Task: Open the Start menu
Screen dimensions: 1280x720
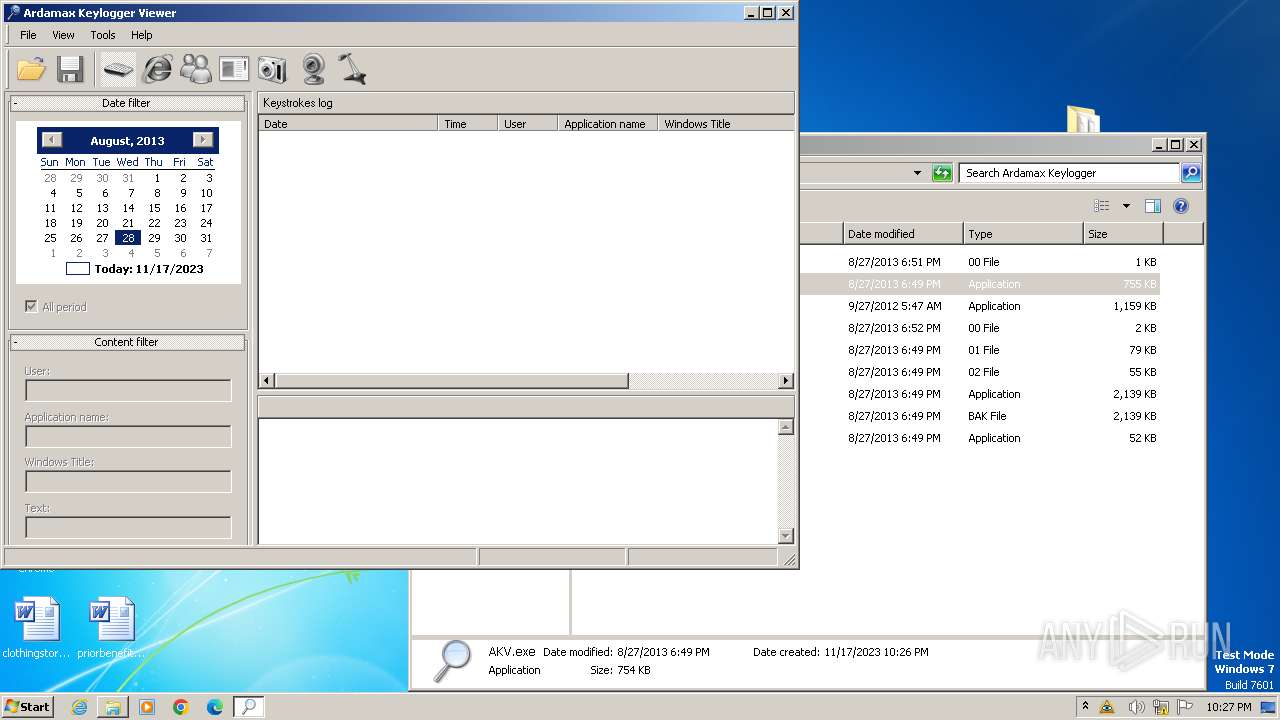Action: pos(27,706)
